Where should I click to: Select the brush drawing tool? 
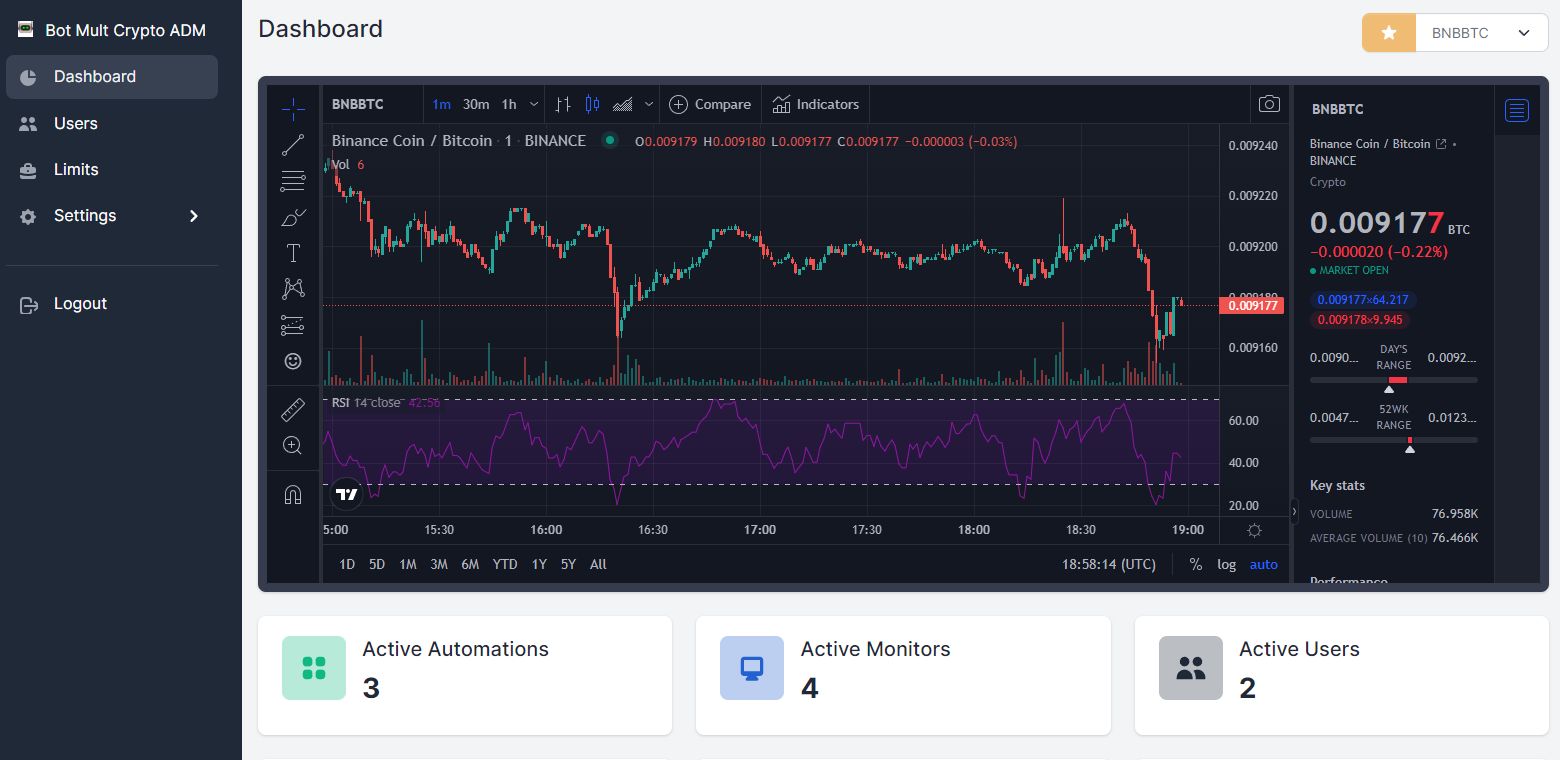(293, 217)
